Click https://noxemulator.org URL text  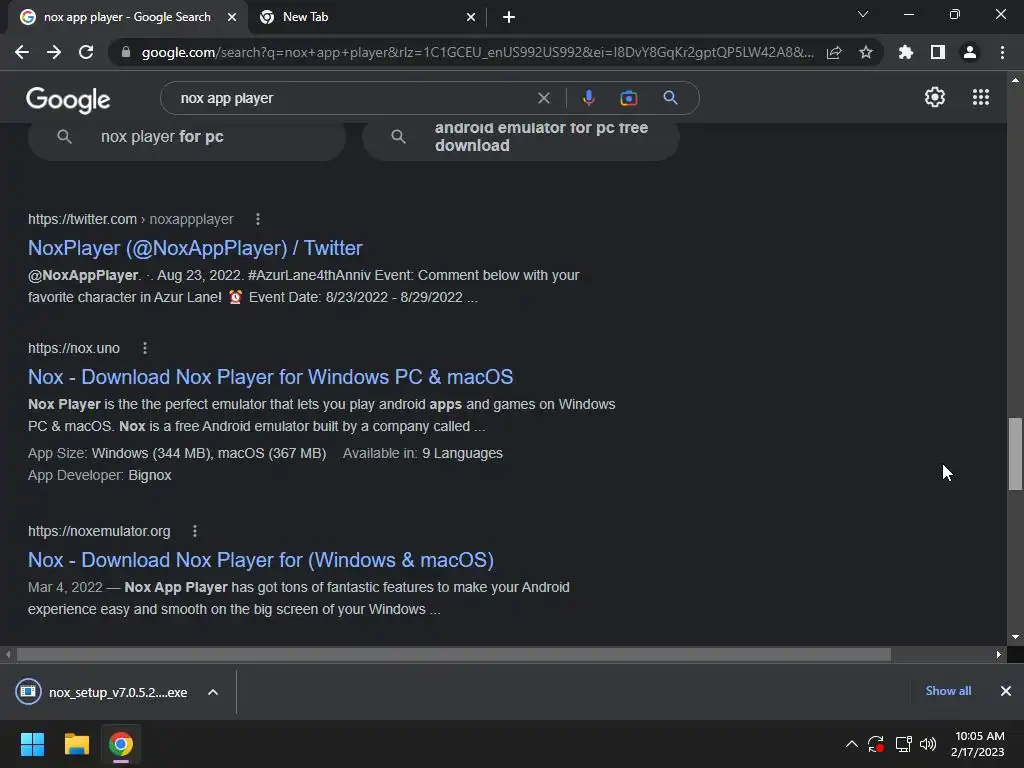(99, 531)
